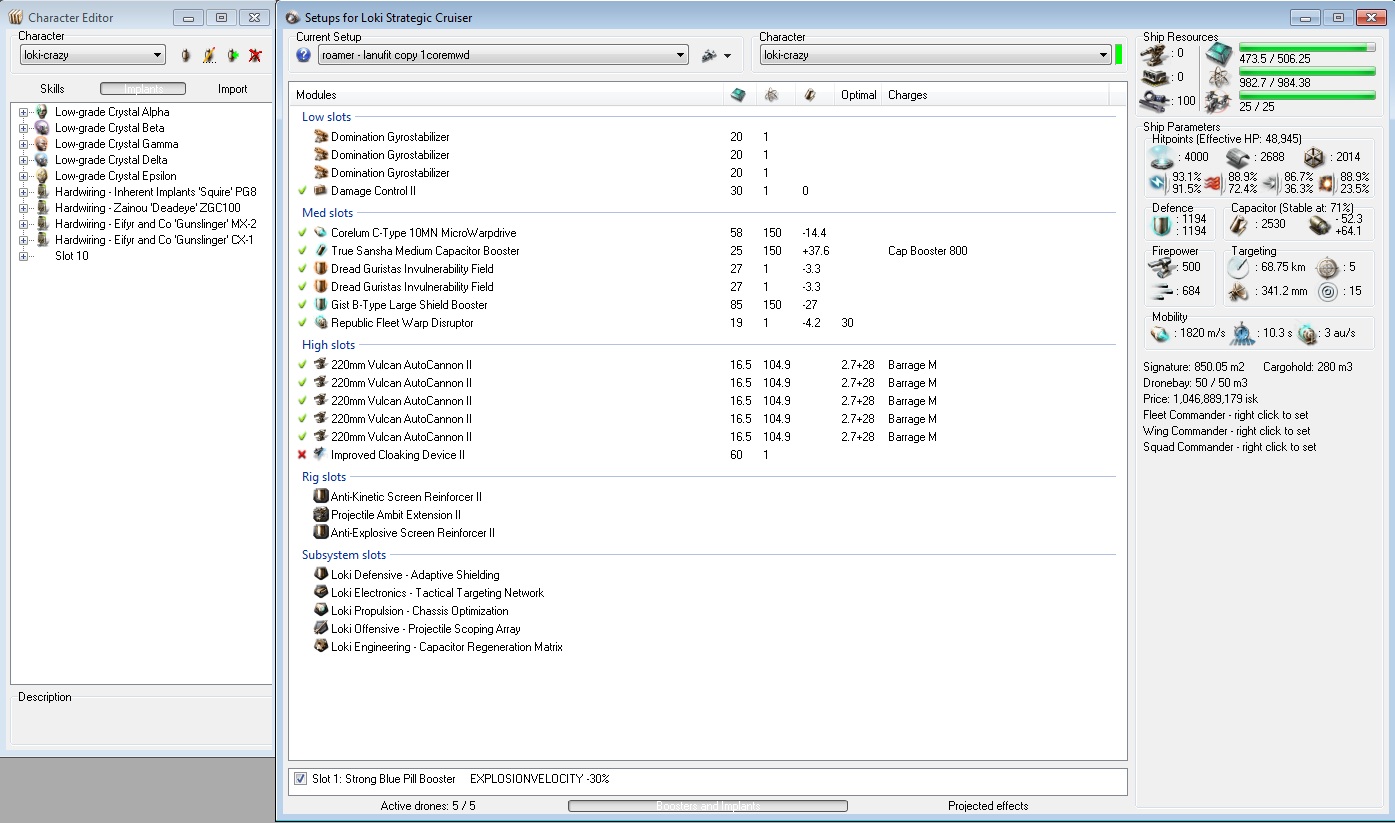Screen dimensions: 1395x823
Task: Expand the Low-grade Crystal Alpha tree node
Action: click(23, 112)
